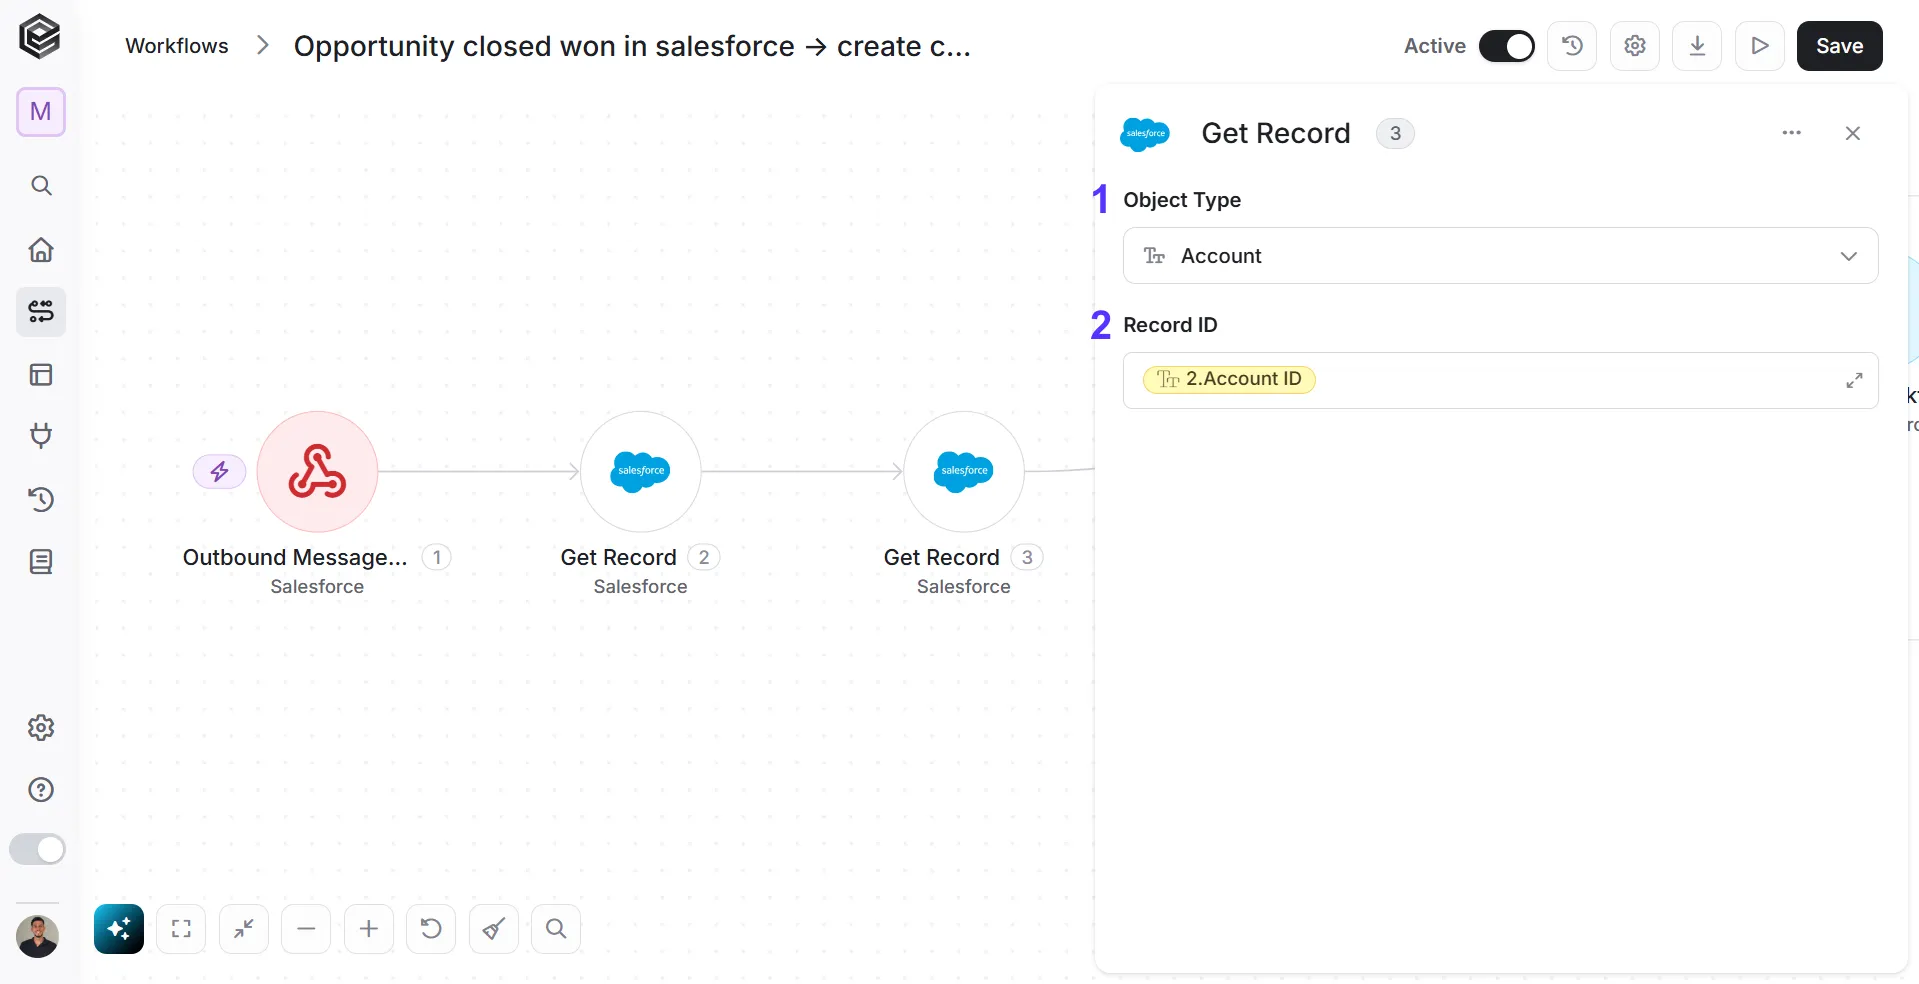Image resolution: width=1919 pixels, height=984 pixels.
Task: Open the Connections plug icon
Action: click(x=41, y=436)
